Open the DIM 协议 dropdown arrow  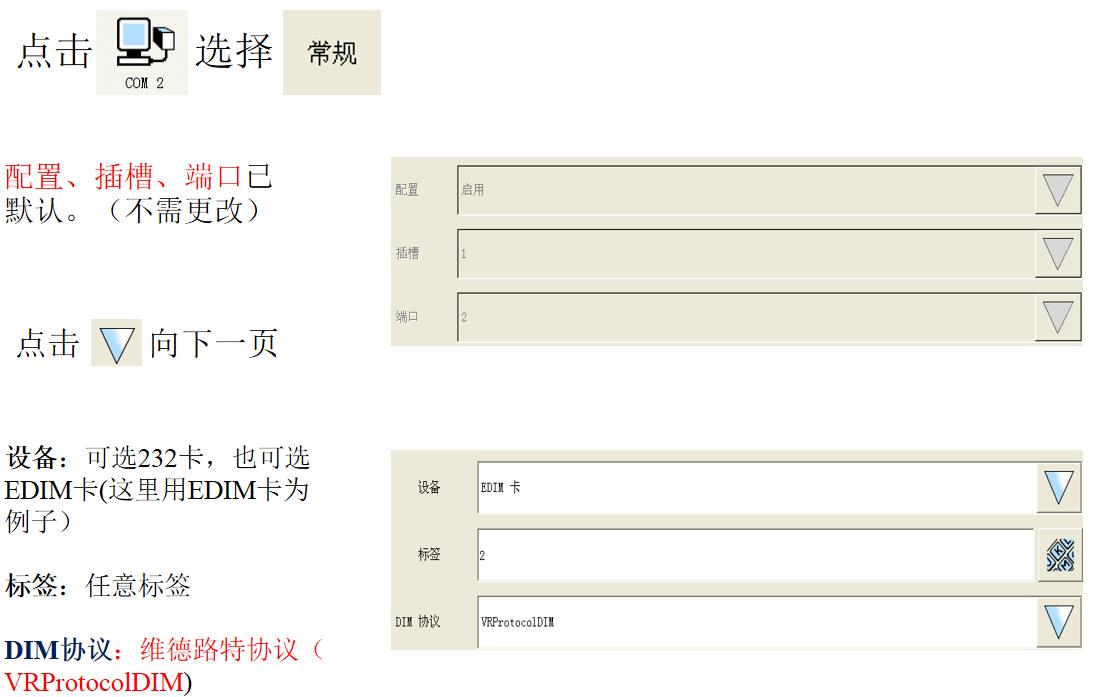point(1058,622)
